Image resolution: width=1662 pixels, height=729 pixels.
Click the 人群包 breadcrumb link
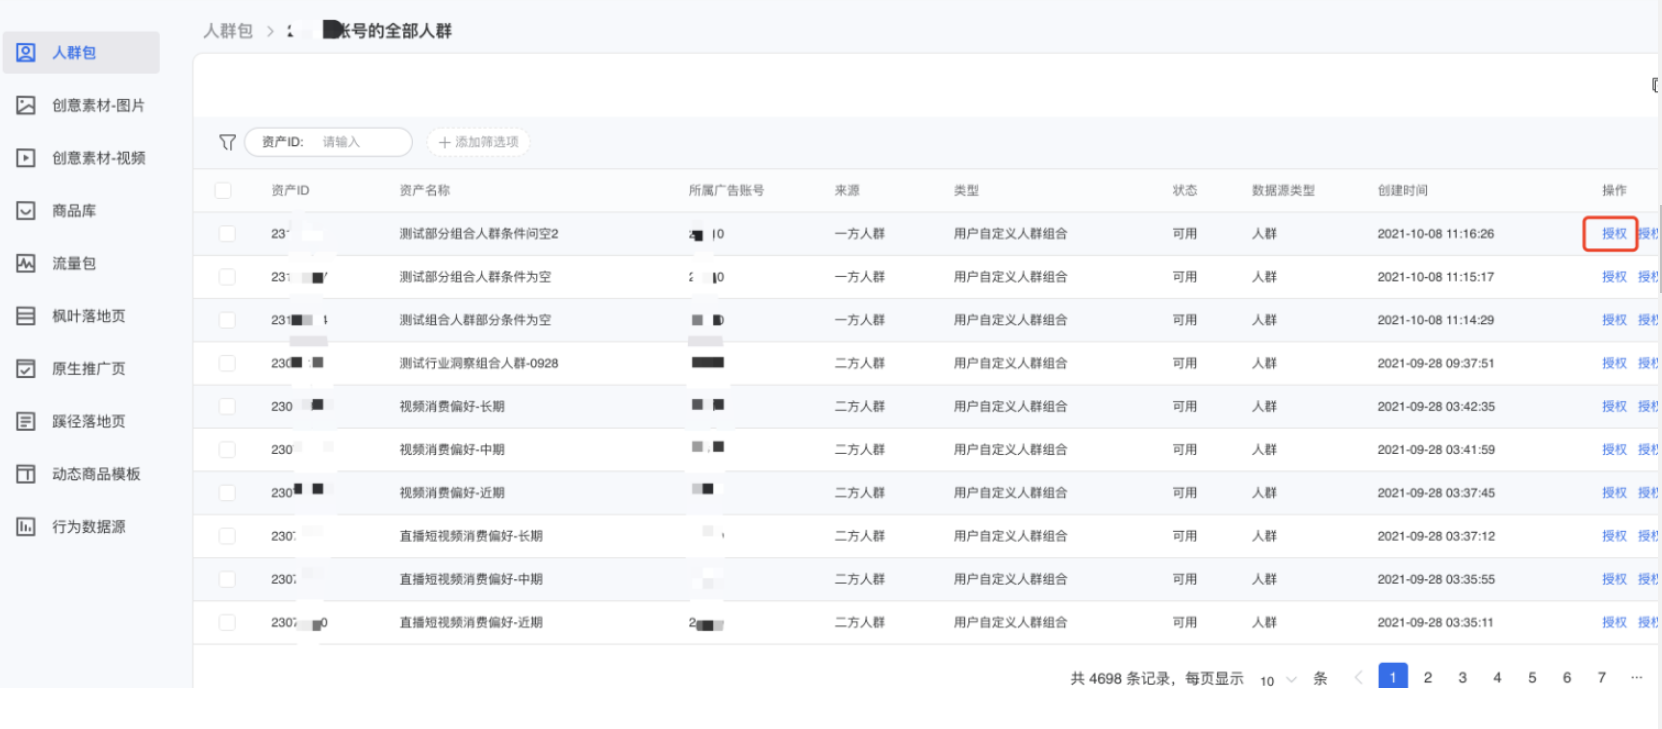click(228, 31)
